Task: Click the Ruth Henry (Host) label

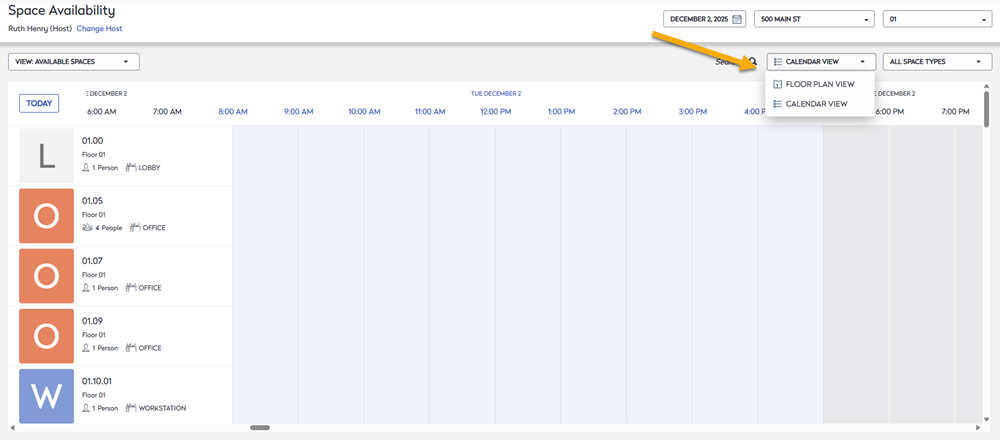Action: point(40,29)
